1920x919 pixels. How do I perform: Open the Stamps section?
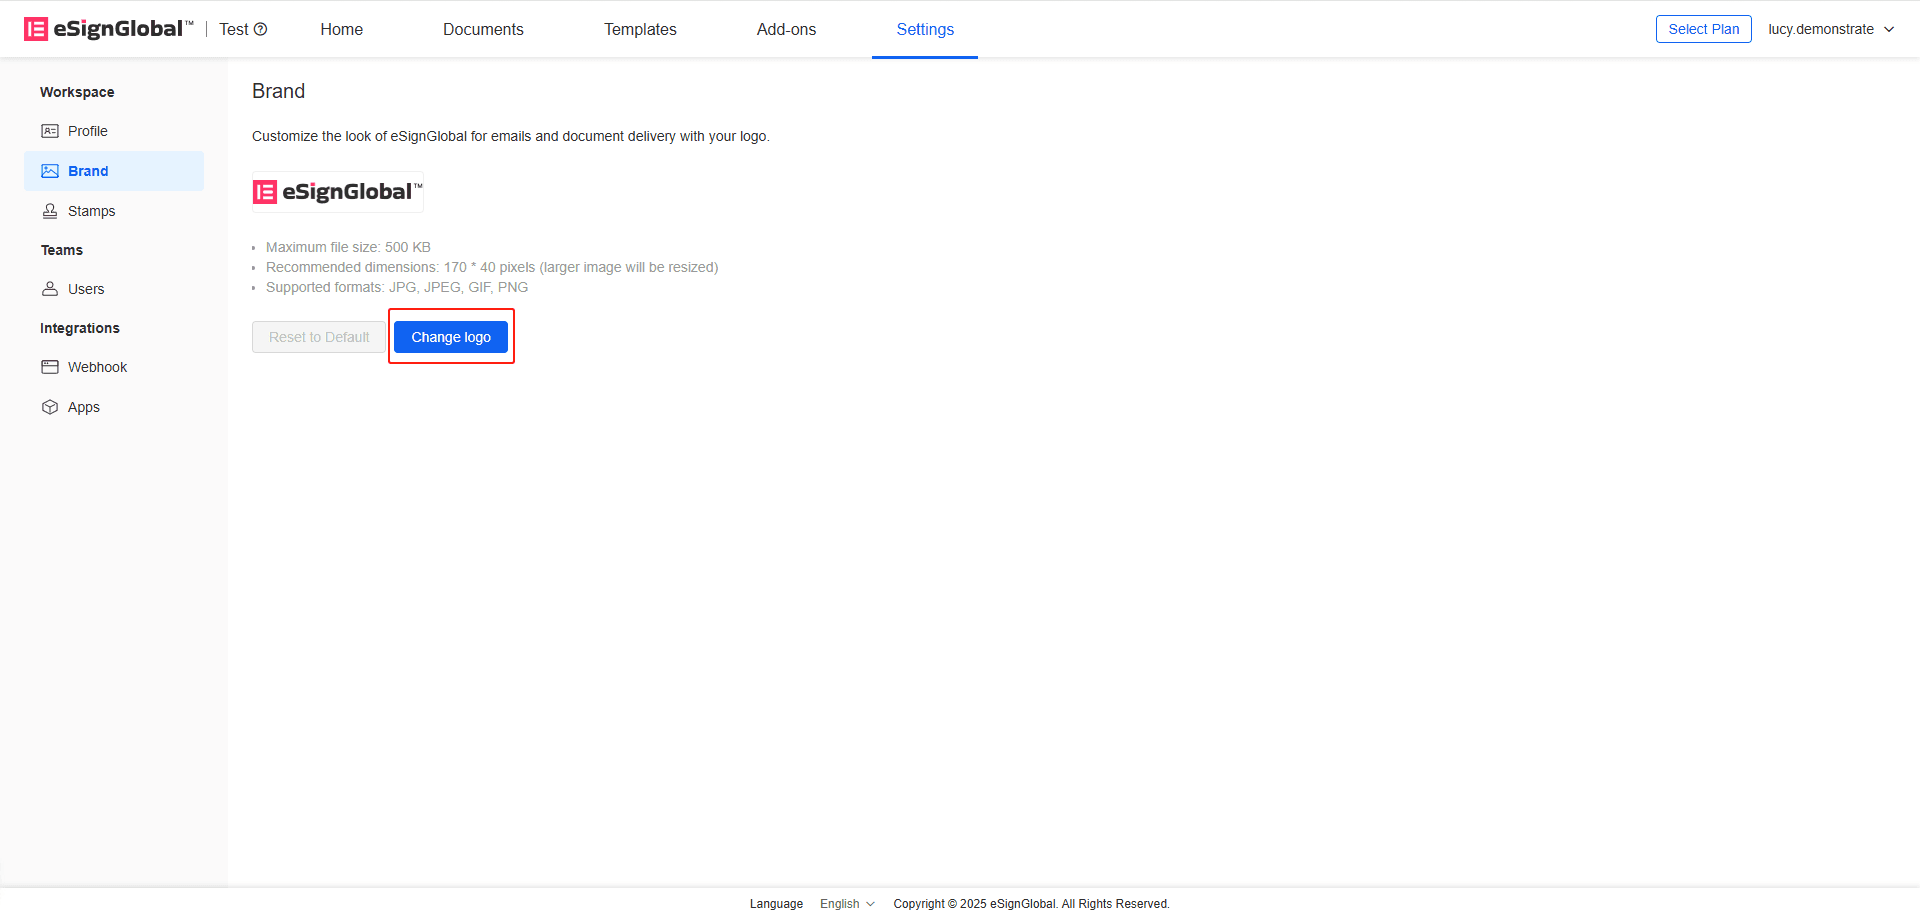coord(114,211)
